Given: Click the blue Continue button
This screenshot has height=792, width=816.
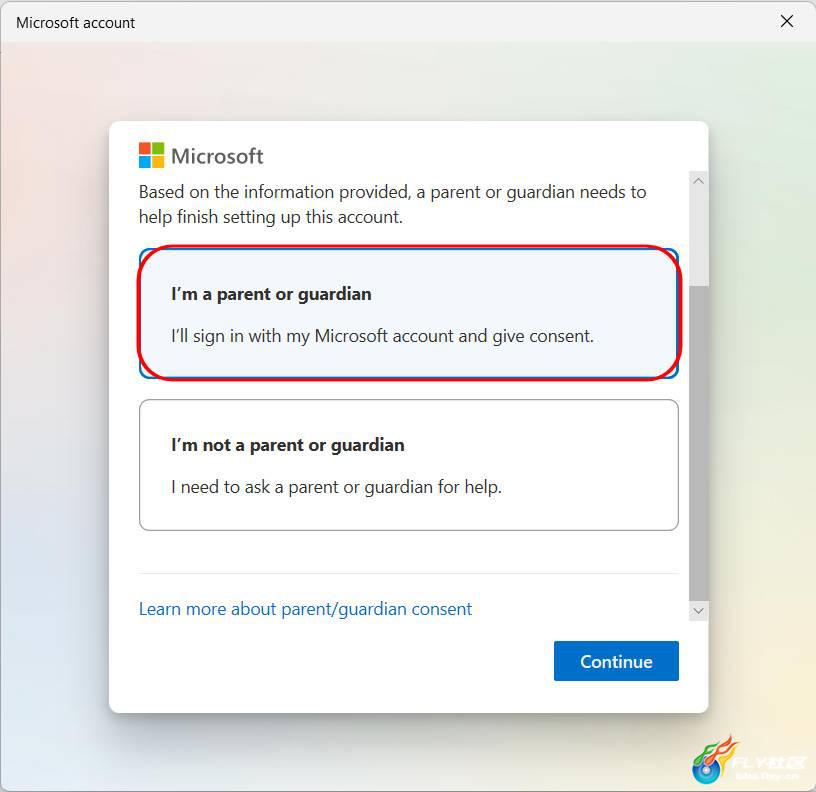Looking at the screenshot, I should tap(616, 661).
